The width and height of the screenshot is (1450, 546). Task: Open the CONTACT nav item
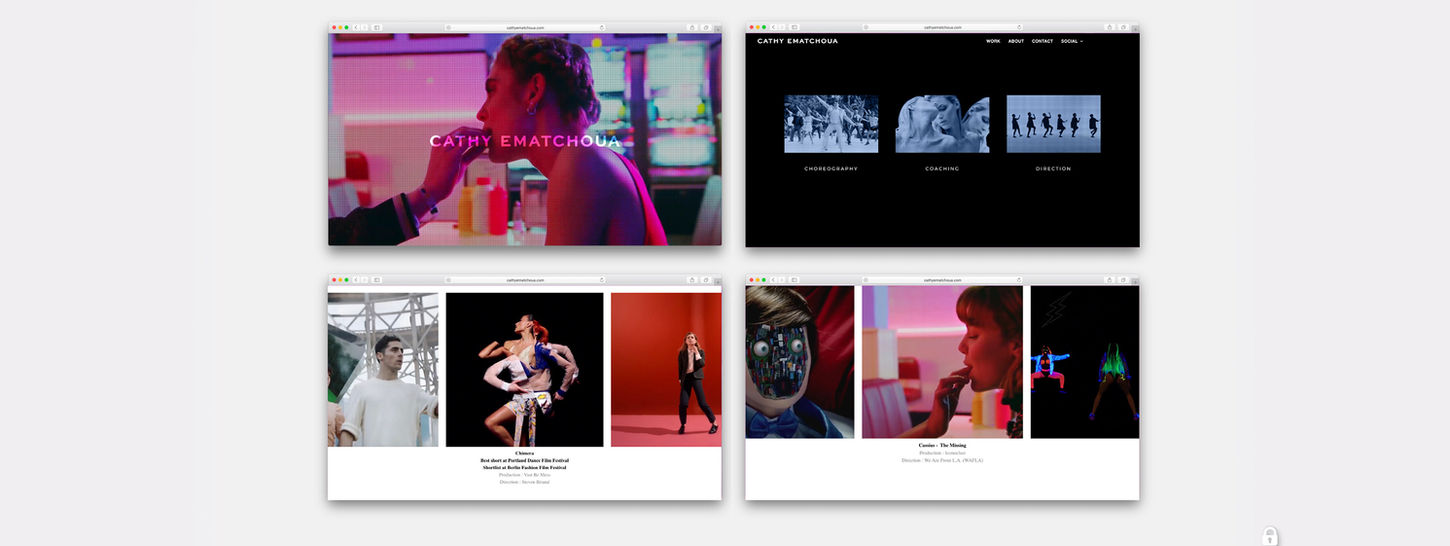(x=1042, y=41)
